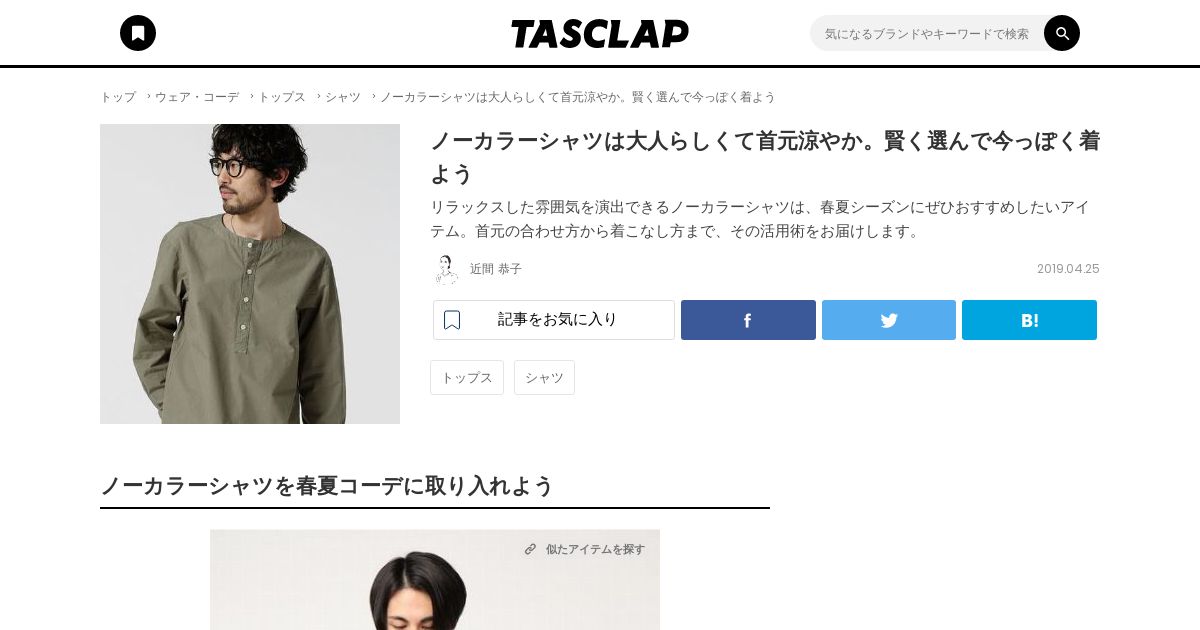The height and width of the screenshot is (630, 1200).
Task: Click the 記事をお気に入り favorite button
Action: pyautogui.click(x=554, y=320)
